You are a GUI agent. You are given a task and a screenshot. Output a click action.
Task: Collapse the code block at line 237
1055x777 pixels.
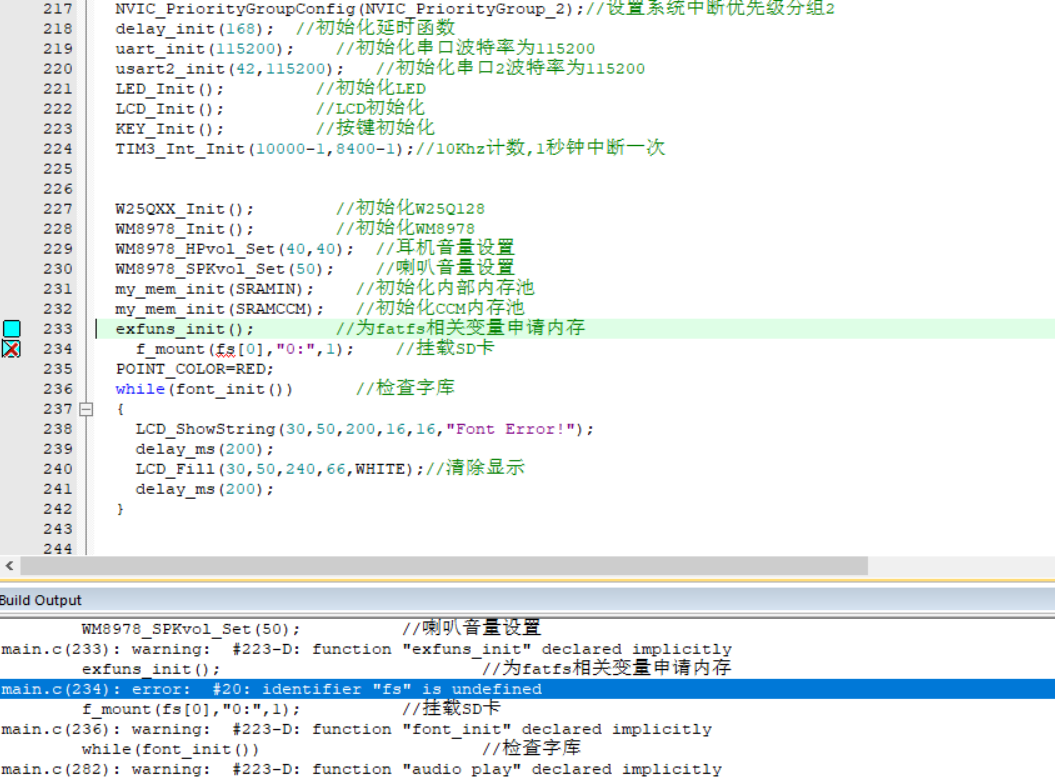86,409
